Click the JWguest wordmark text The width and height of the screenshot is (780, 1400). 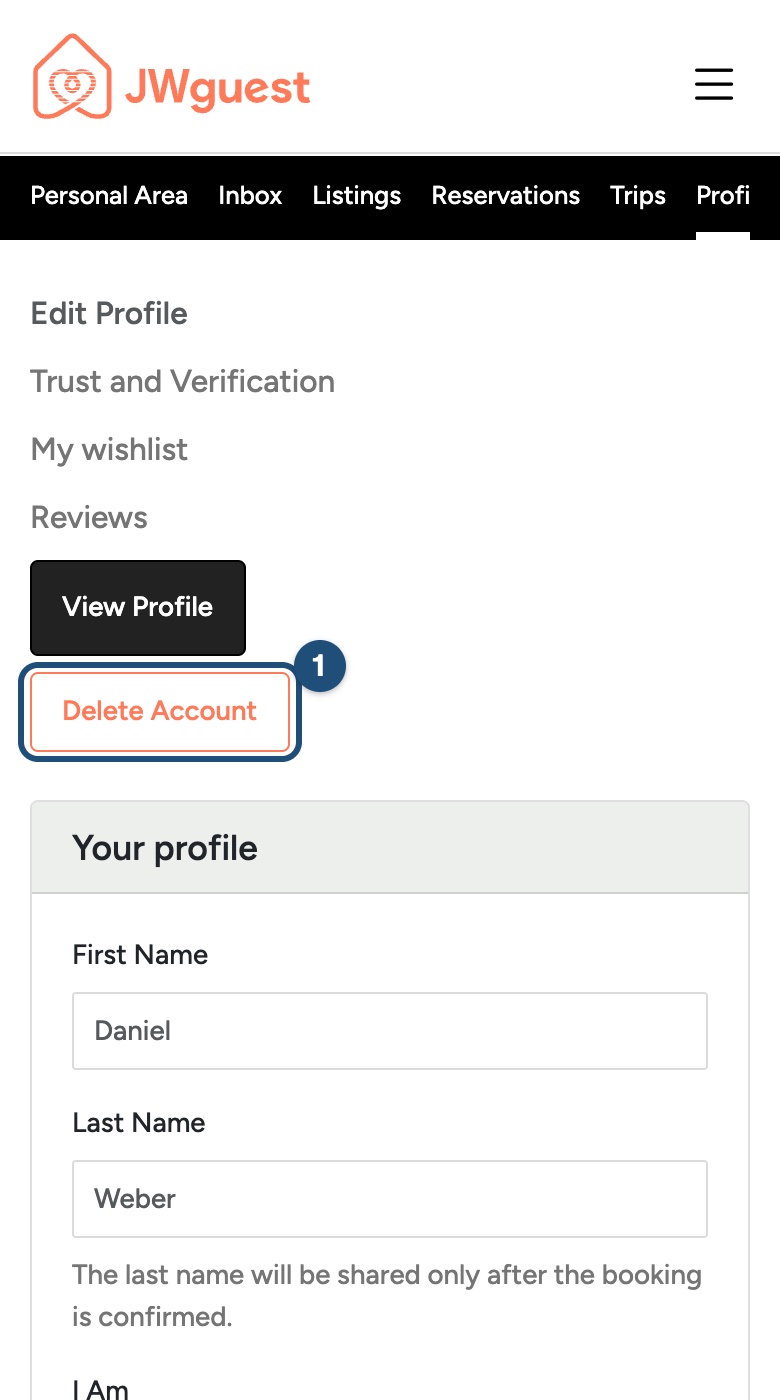(217, 88)
